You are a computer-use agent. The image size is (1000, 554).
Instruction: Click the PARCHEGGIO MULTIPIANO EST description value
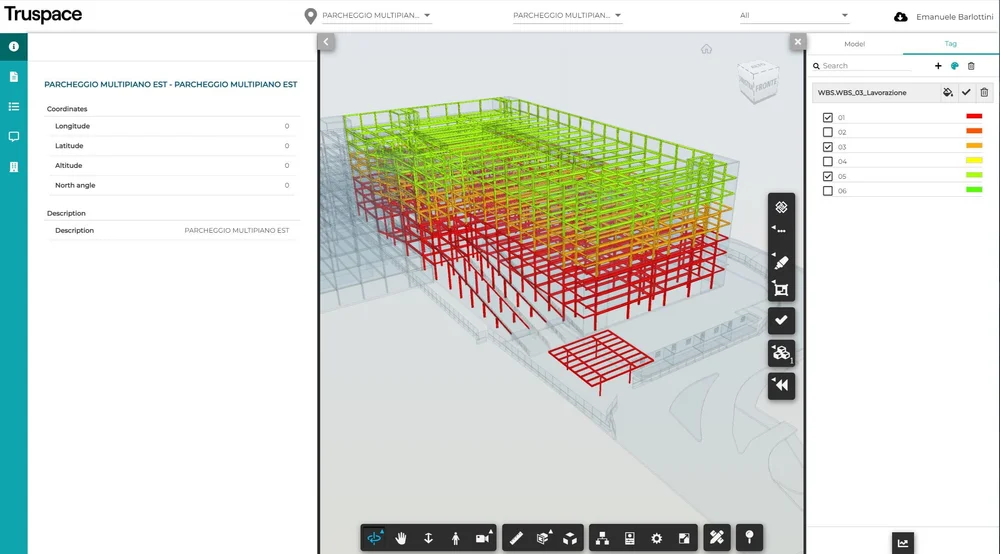point(237,230)
